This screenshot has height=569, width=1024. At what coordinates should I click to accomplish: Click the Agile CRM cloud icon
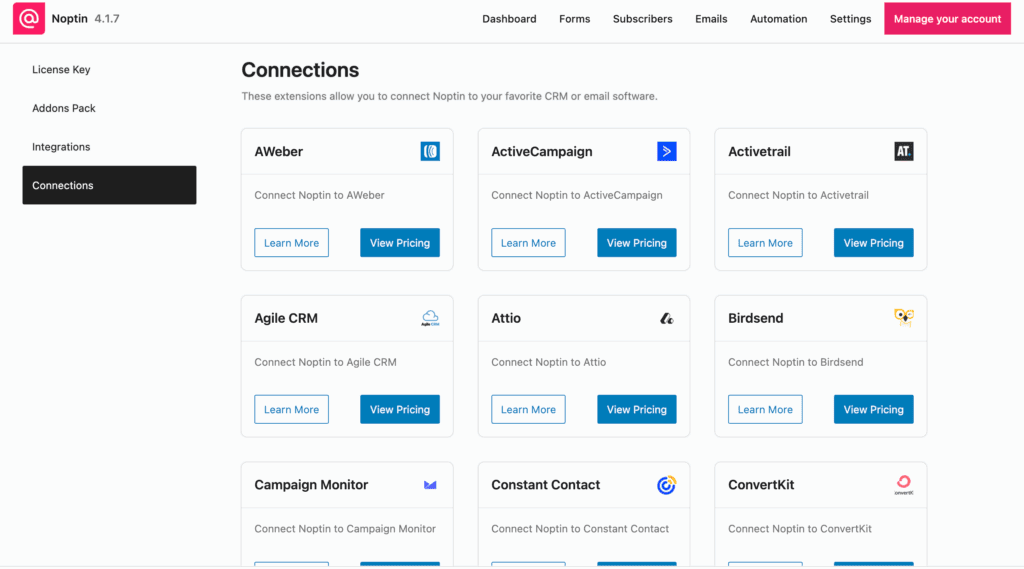(x=430, y=318)
